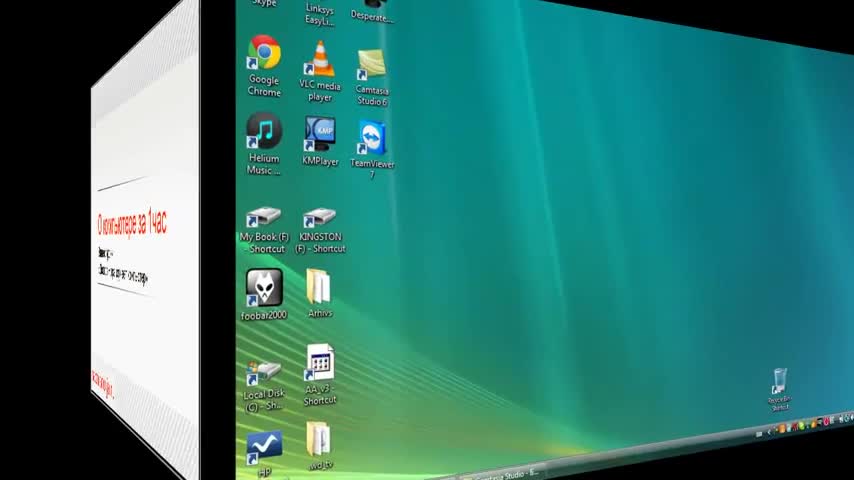Viewport: 854px width, 480px height.
Task: Open Local Disk (C) shortcut
Action: pos(264,385)
